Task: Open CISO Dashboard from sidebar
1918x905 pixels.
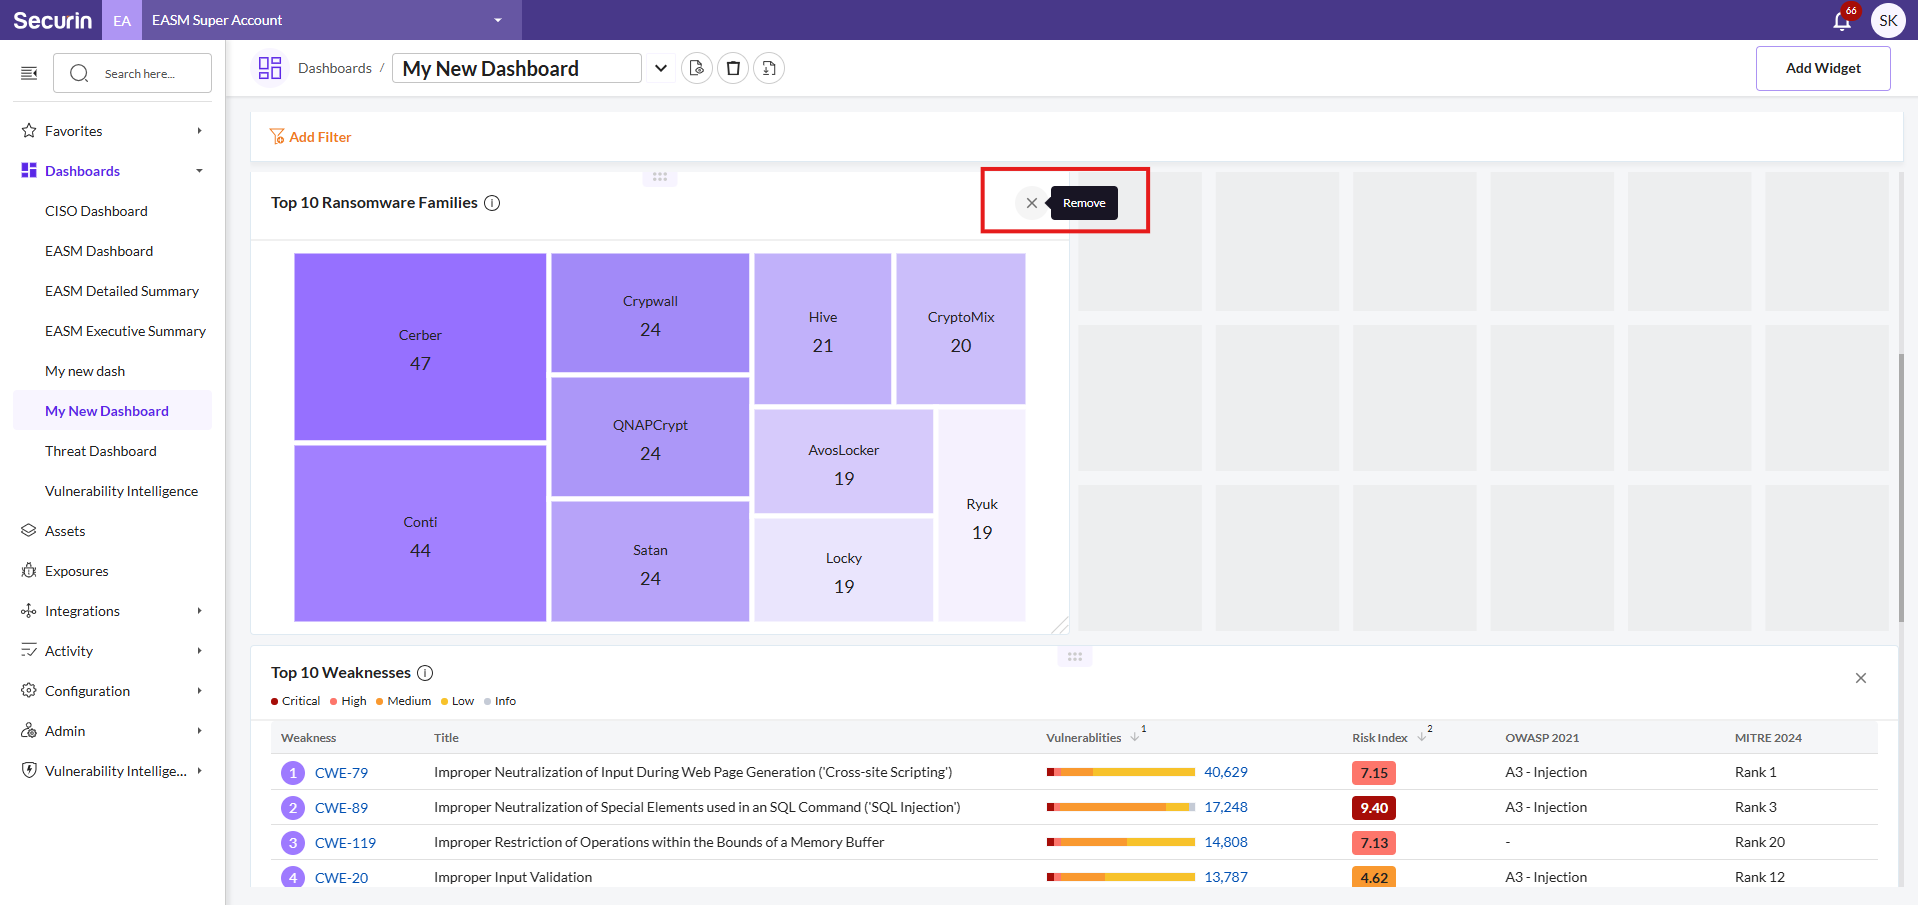Action: pyautogui.click(x=96, y=211)
